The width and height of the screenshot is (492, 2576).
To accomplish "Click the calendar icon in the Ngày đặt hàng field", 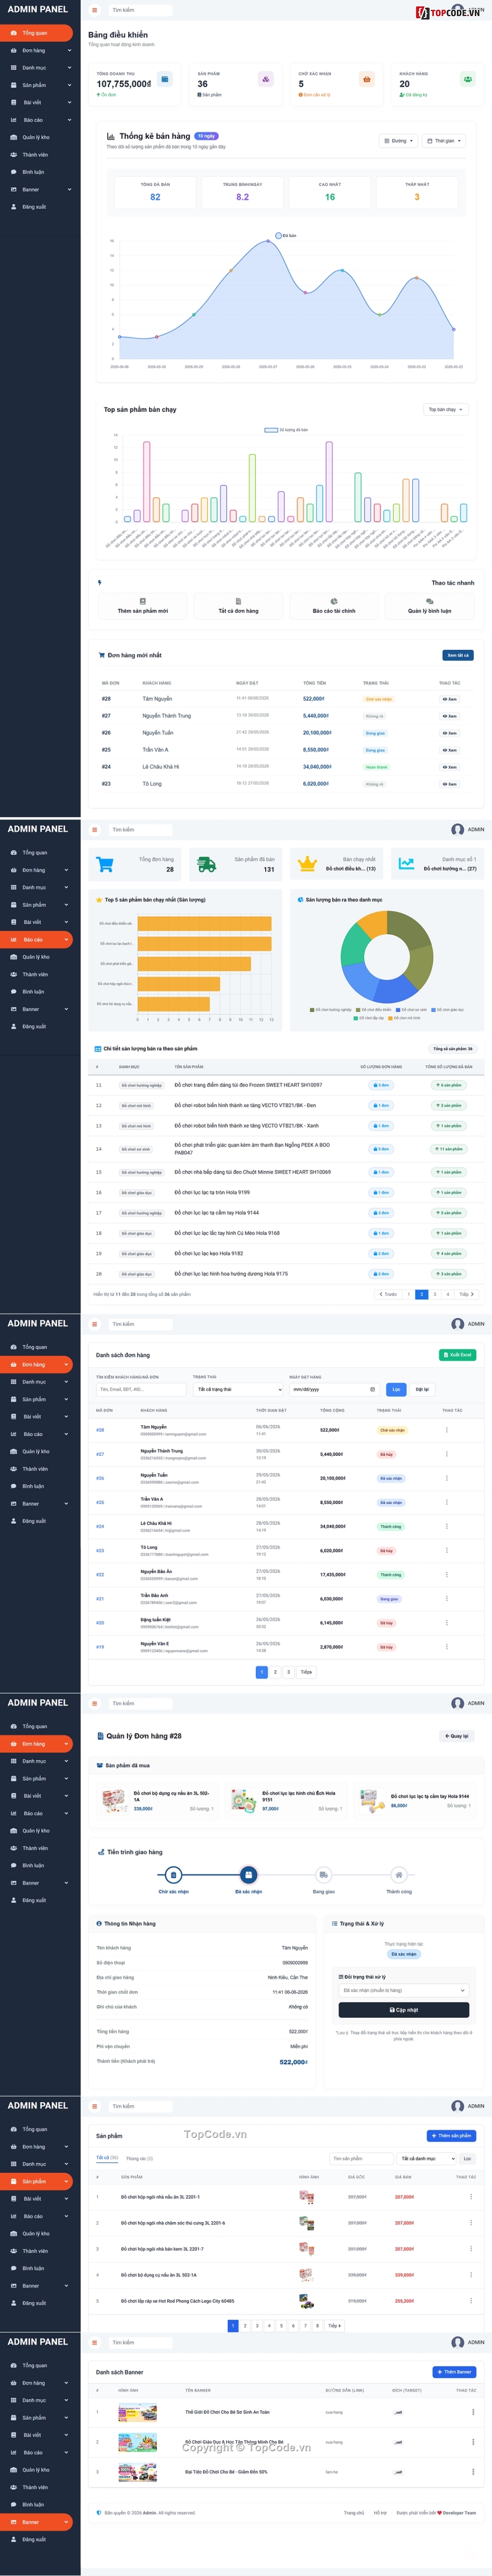I will (373, 1389).
